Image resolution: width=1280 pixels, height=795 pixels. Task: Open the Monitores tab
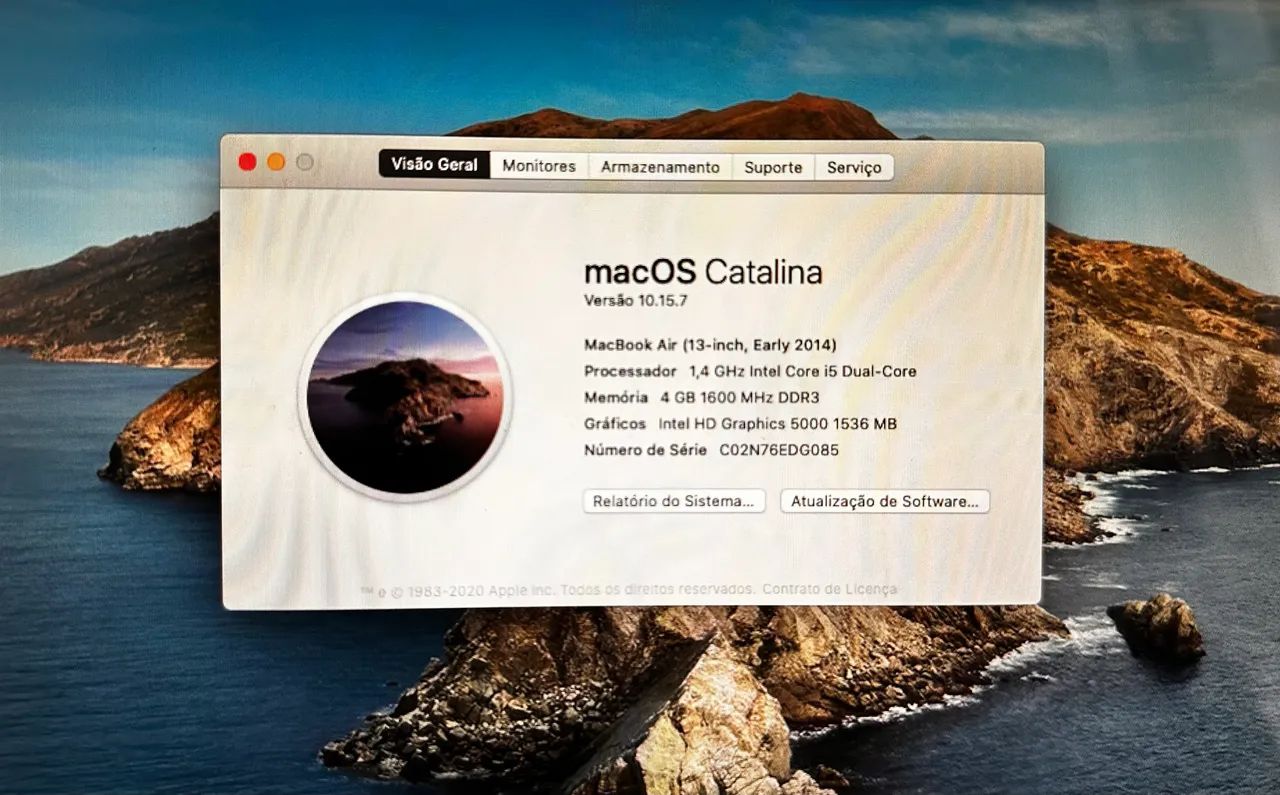tap(539, 166)
